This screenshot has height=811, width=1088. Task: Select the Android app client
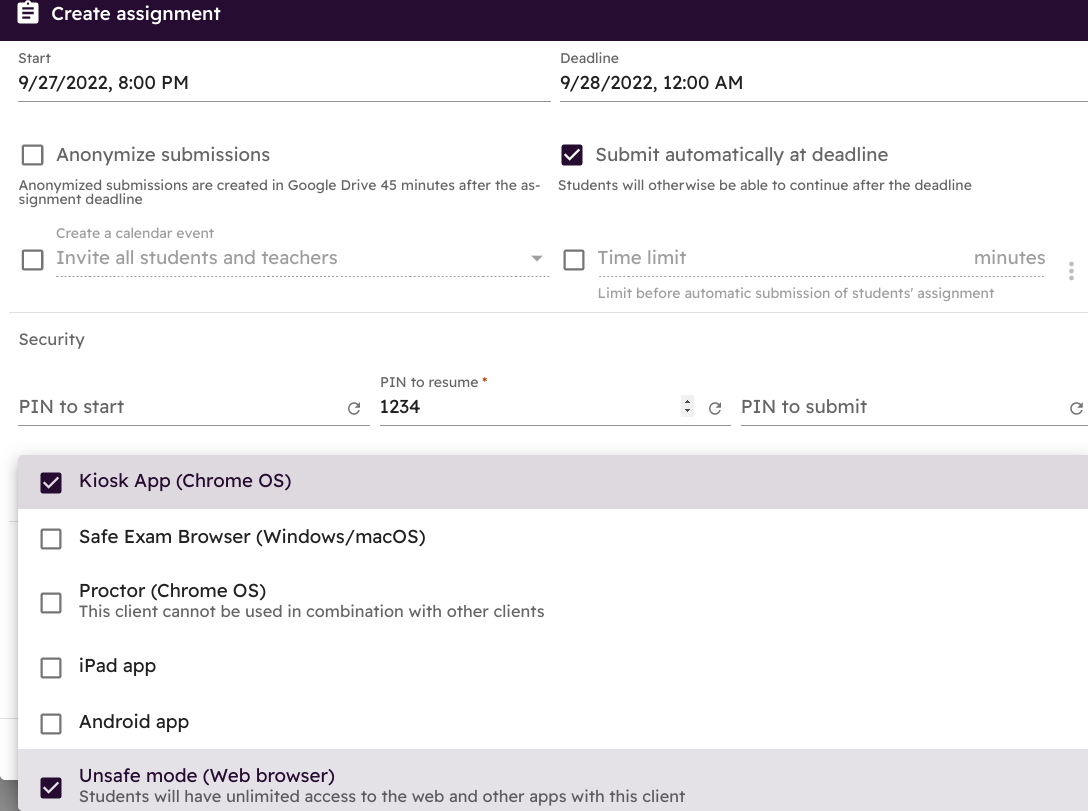click(51, 723)
